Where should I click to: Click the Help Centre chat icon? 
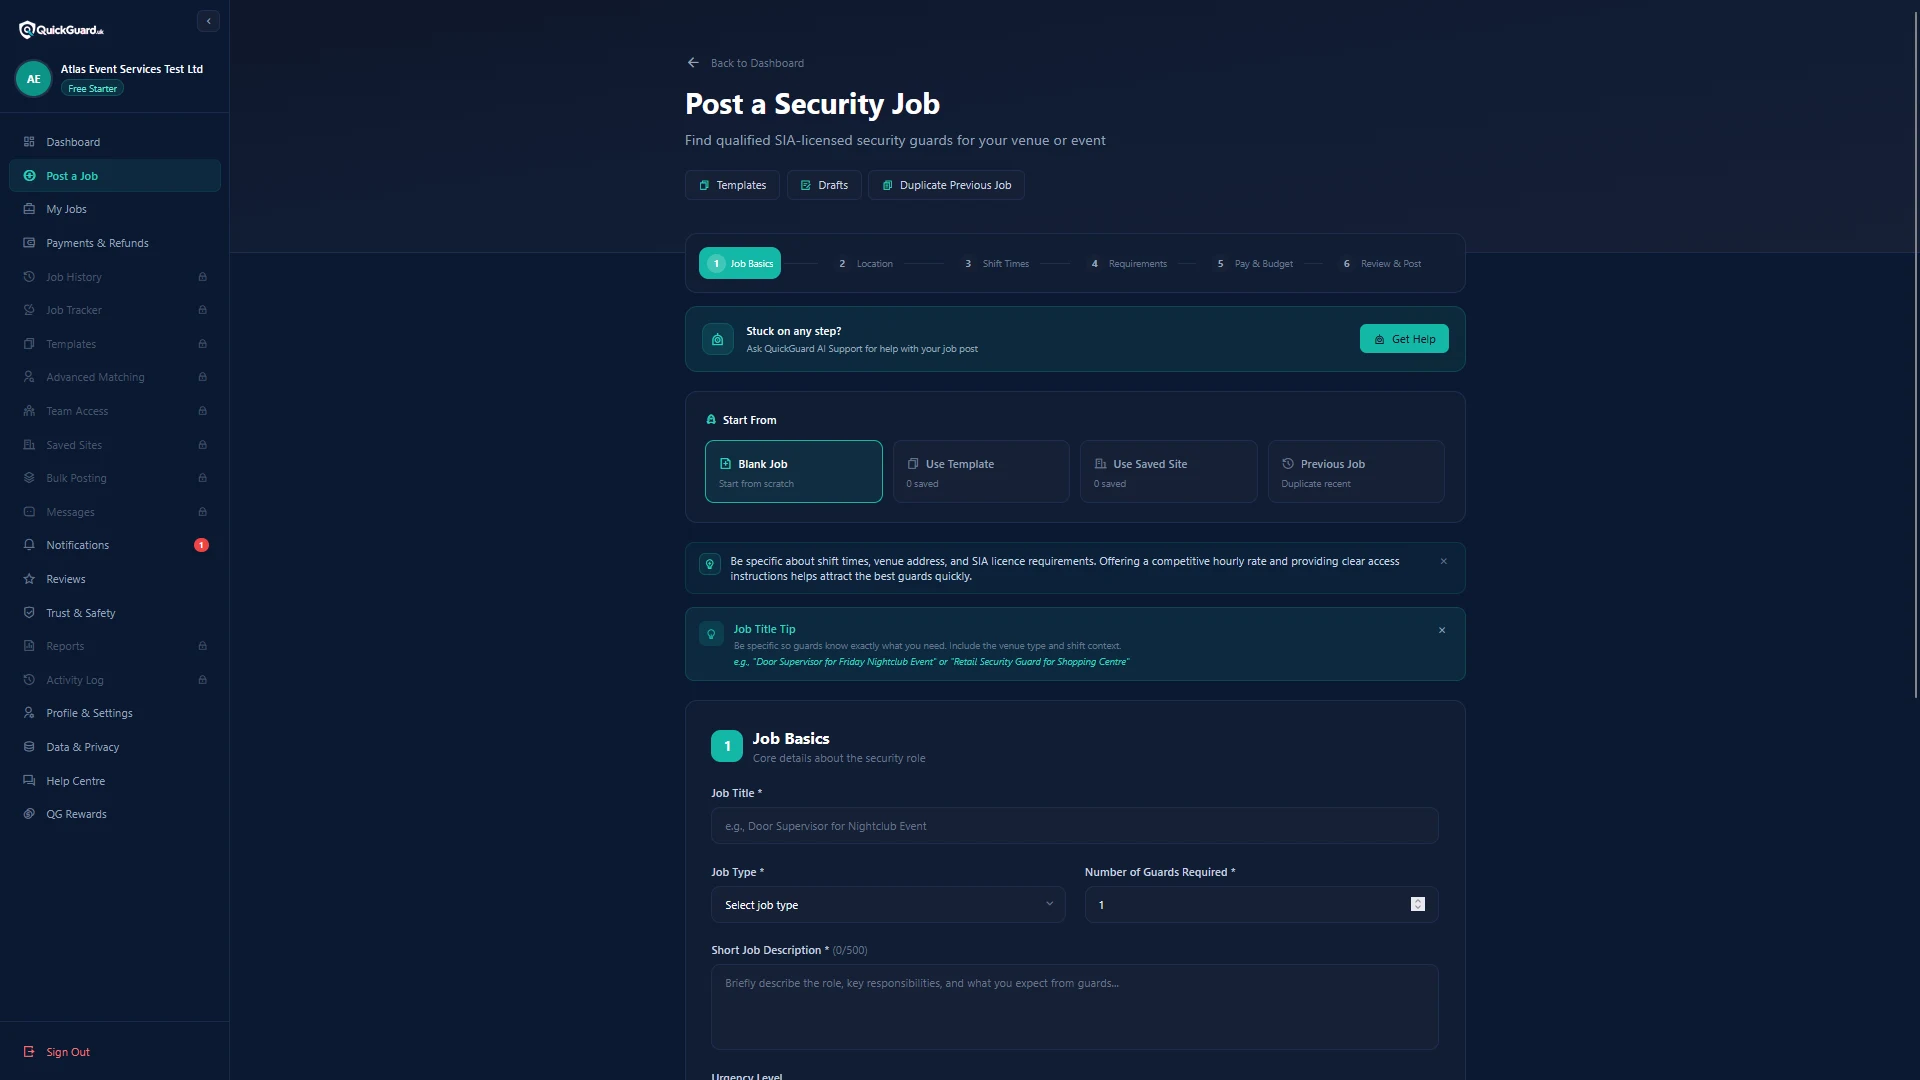click(x=29, y=781)
